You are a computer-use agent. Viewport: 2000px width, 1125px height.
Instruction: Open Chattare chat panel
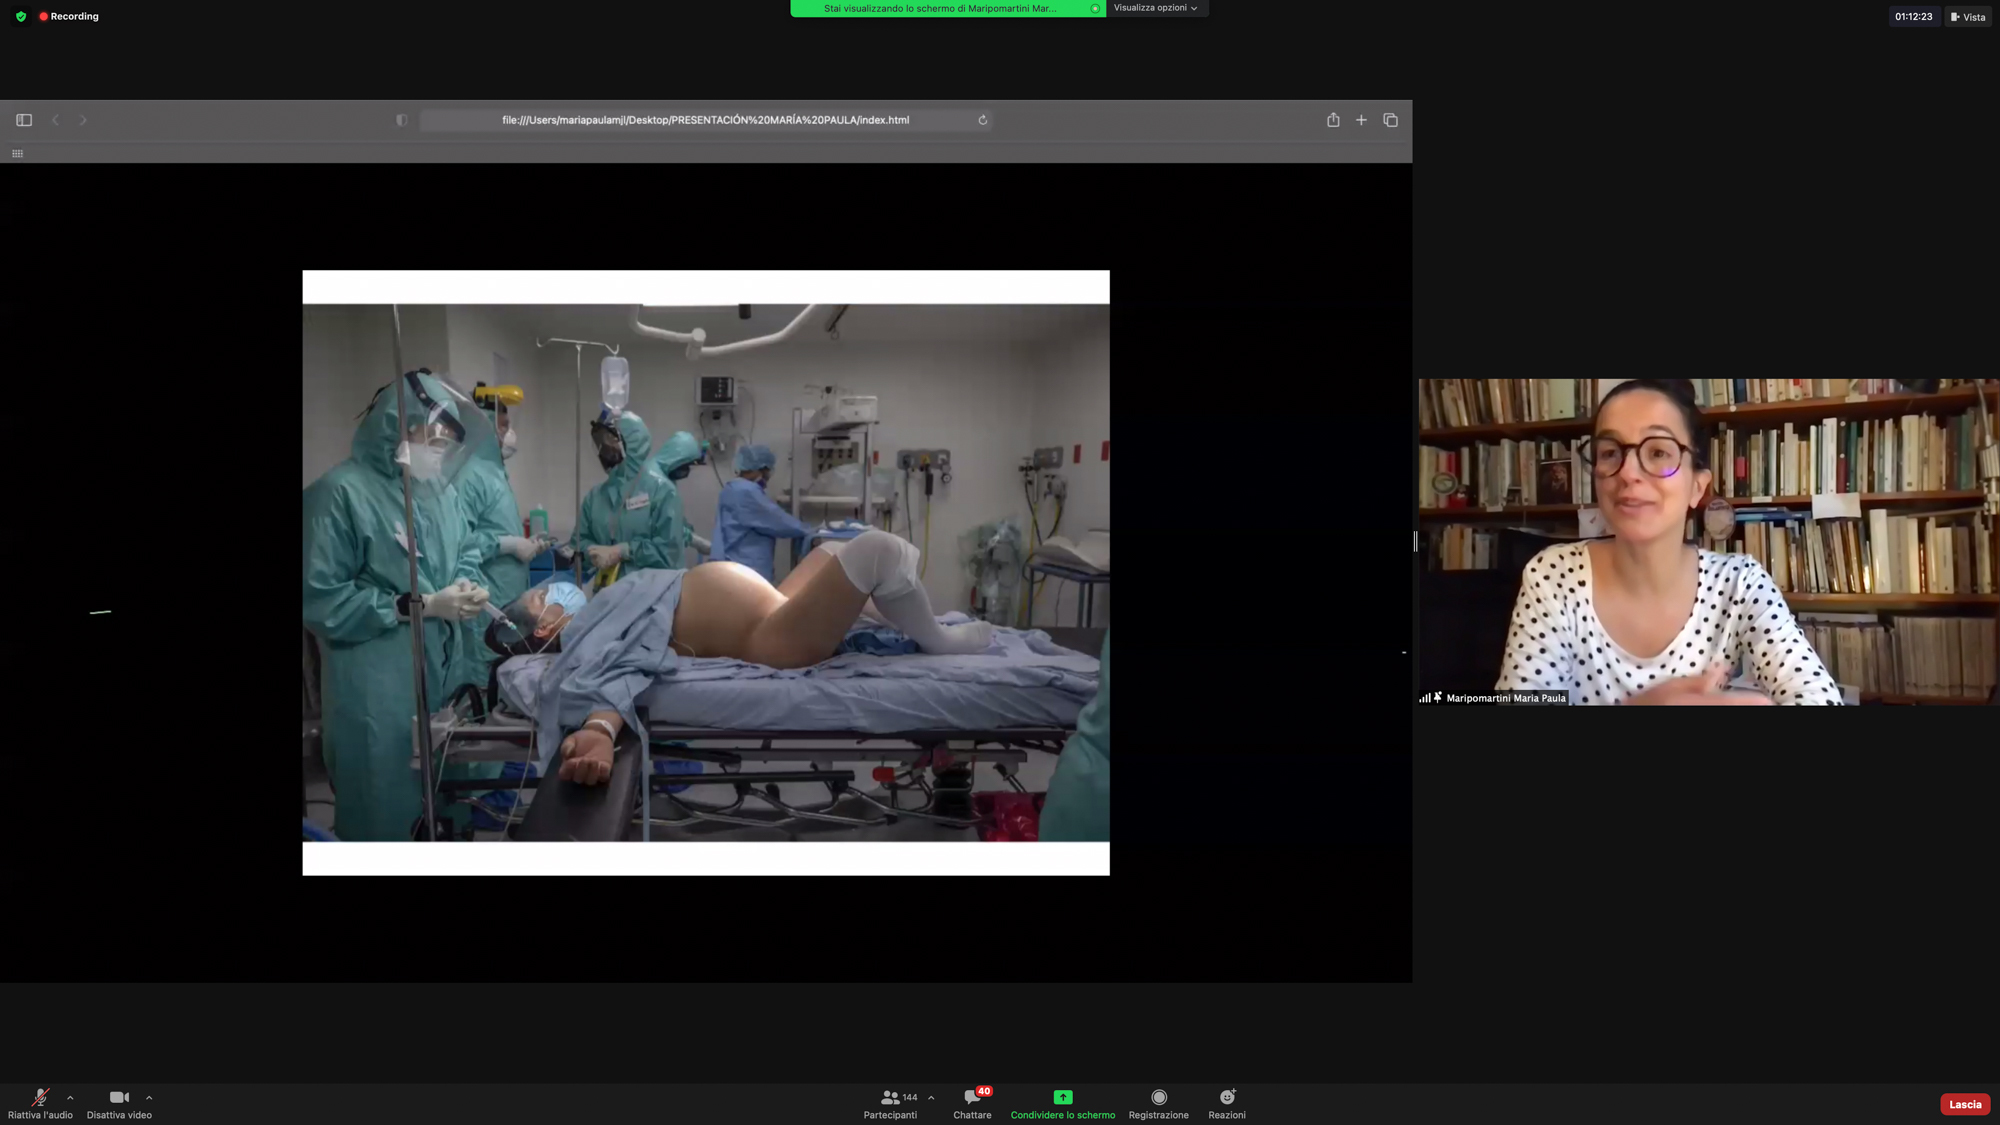[x=972, y=1104]
